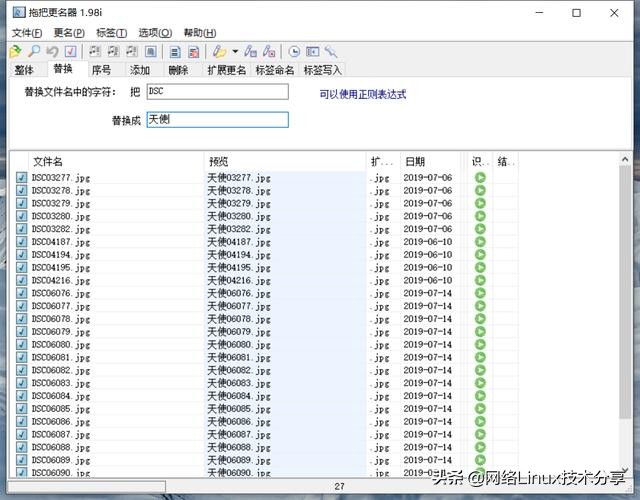
Task: Uncheck the DSC06084.jpg checkbox
Action: [22, 396]
